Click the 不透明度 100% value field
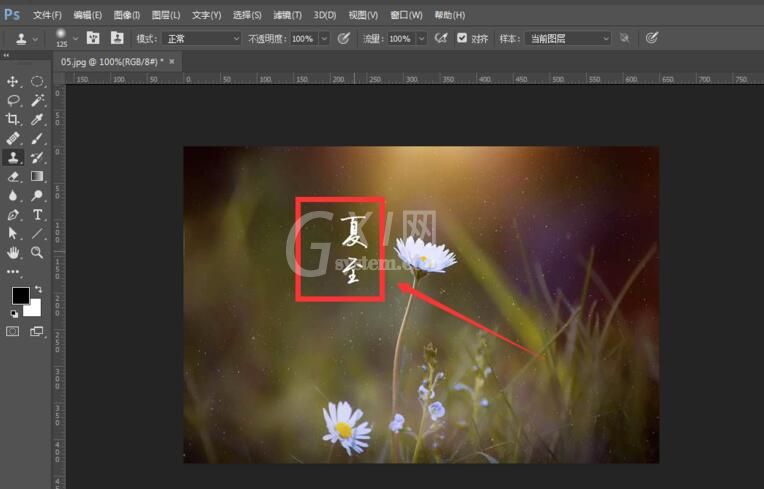 (x=304, y=38)
